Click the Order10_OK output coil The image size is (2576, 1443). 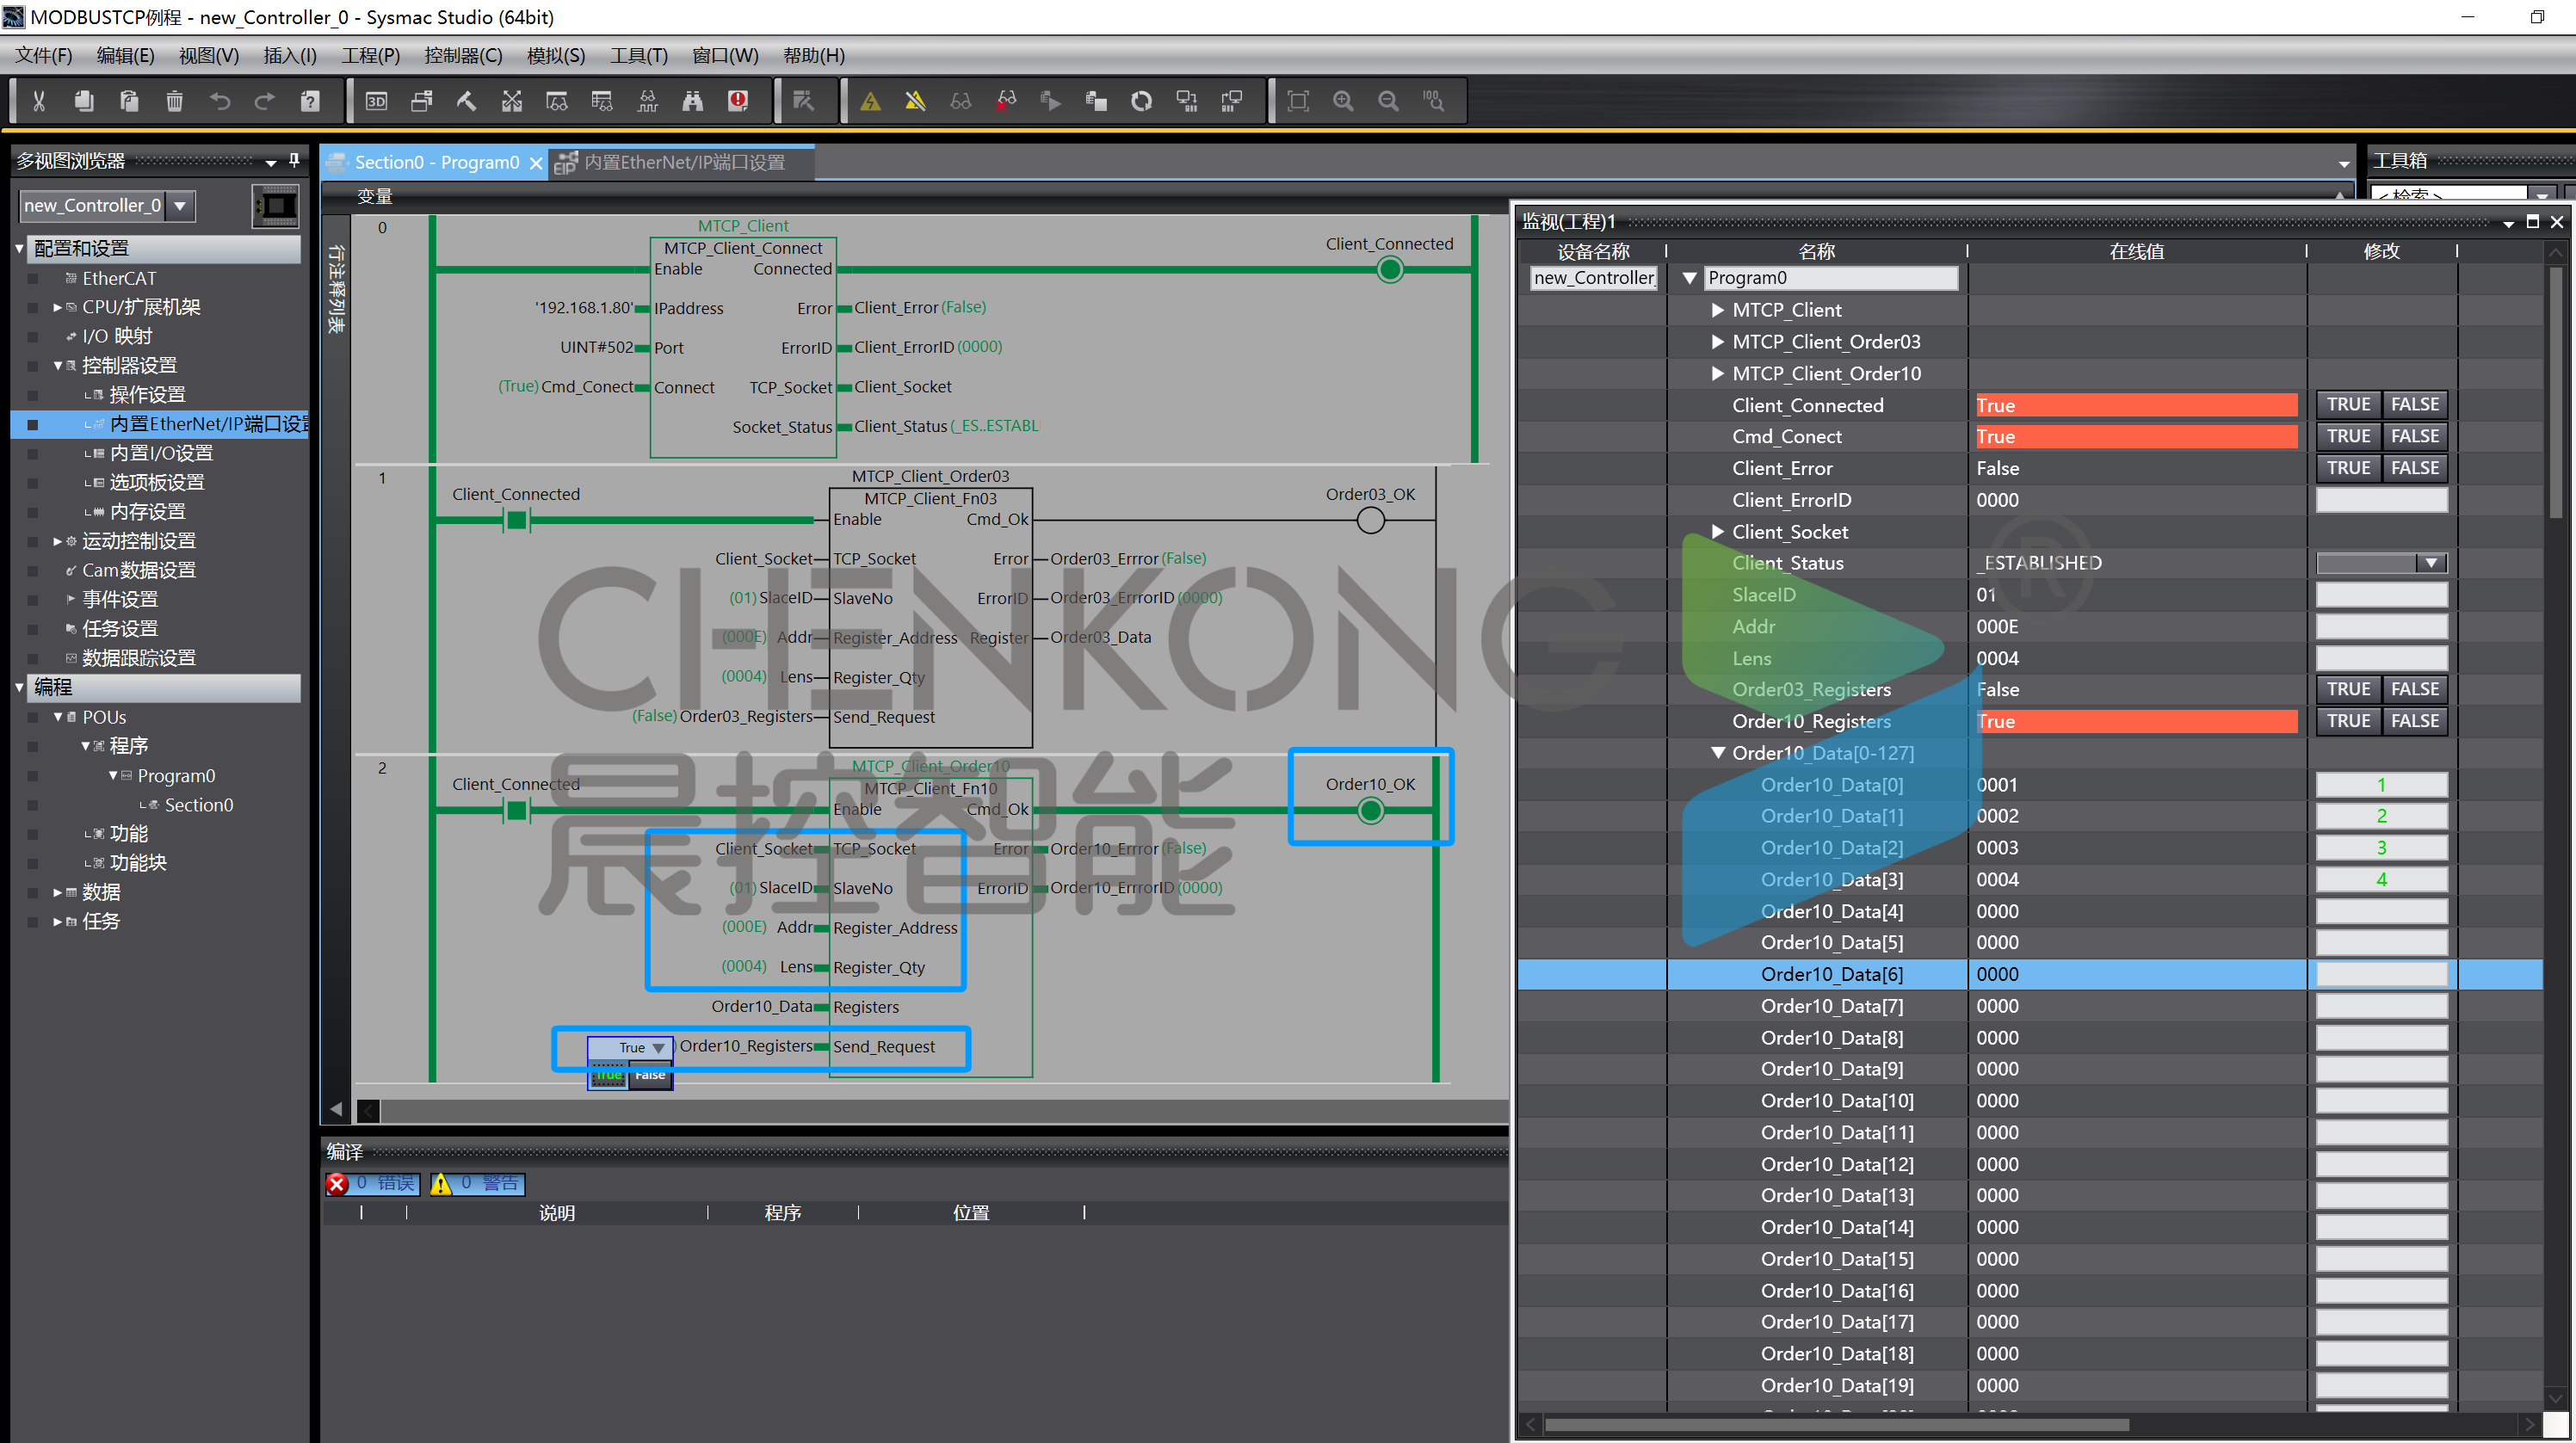point(1371,810)
